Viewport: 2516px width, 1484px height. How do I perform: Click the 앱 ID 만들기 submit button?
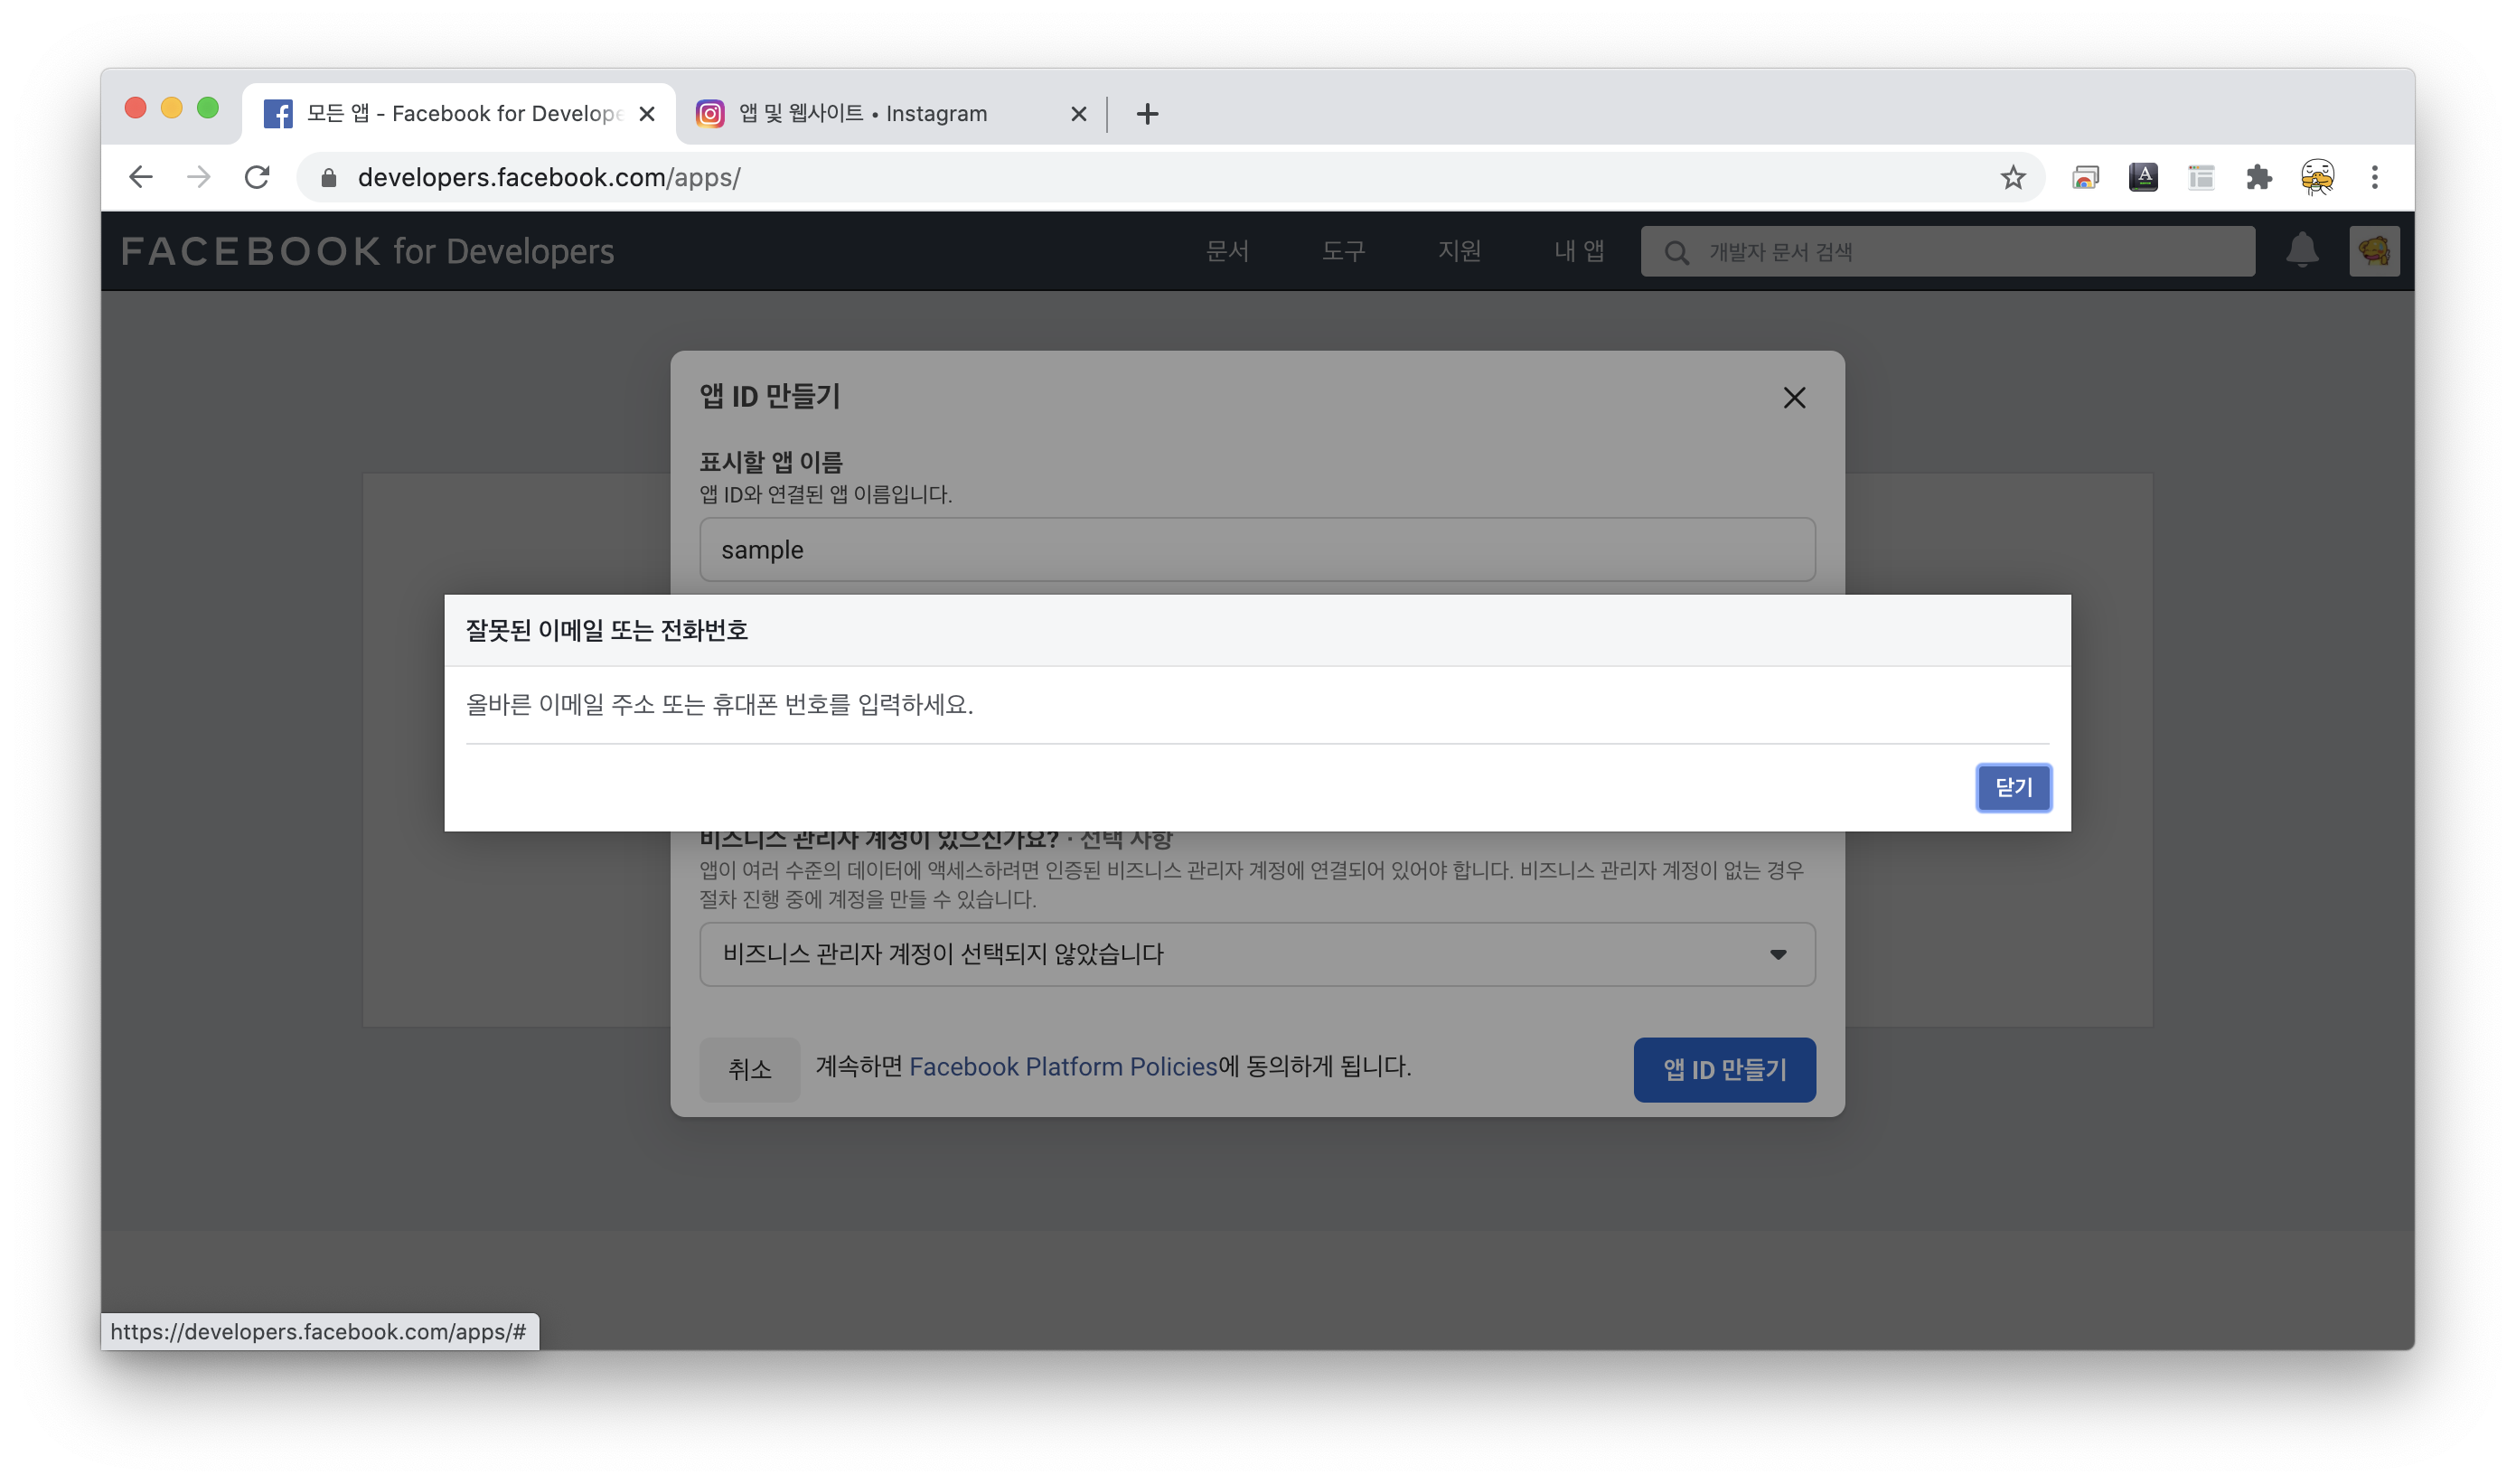point(1724,1069)
